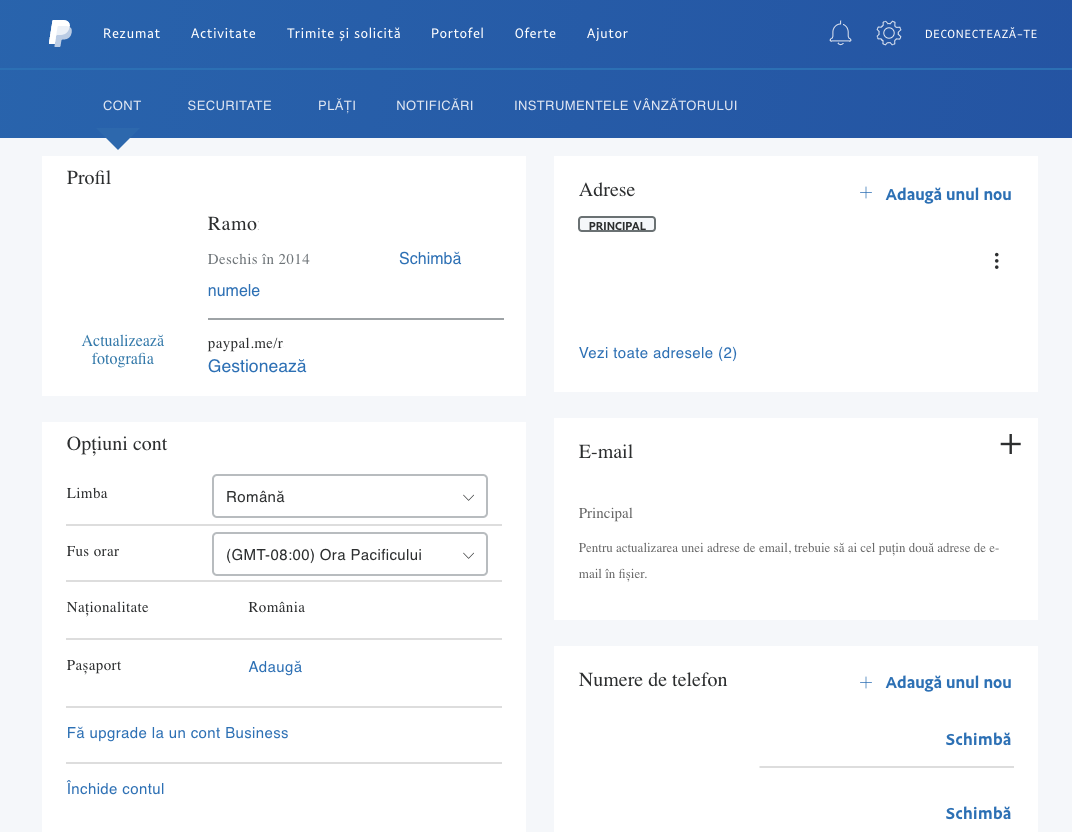Click Închide contul to close the account
1072x832 pixels.
(115, 789)
